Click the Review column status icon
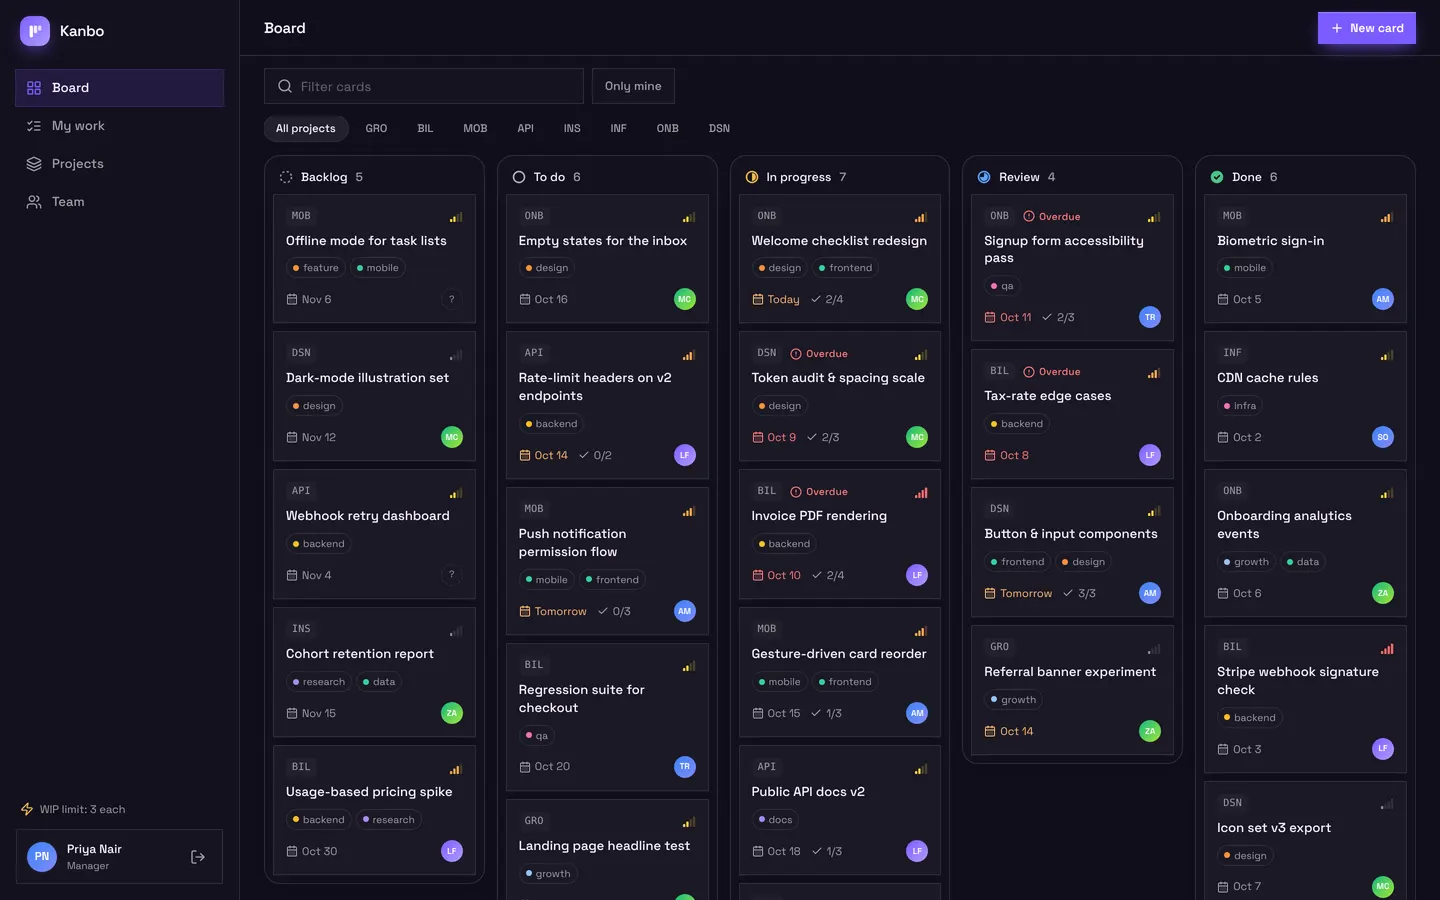 [984, 177]
